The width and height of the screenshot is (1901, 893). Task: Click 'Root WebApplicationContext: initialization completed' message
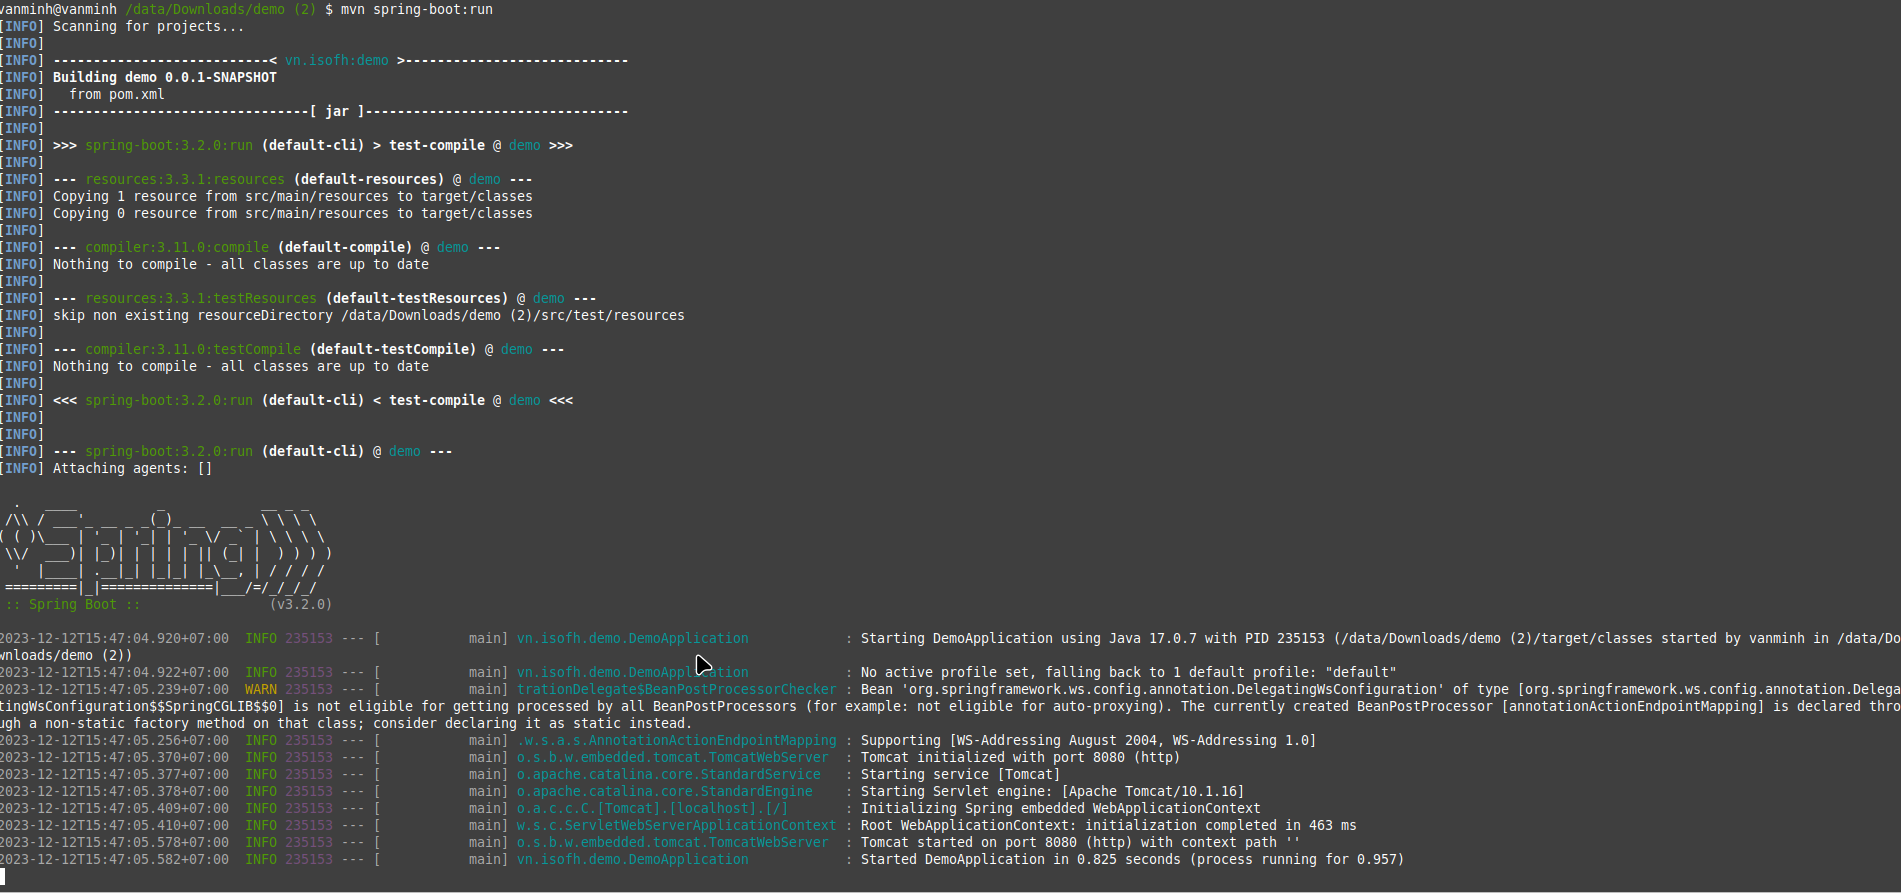click(1109, 825)
